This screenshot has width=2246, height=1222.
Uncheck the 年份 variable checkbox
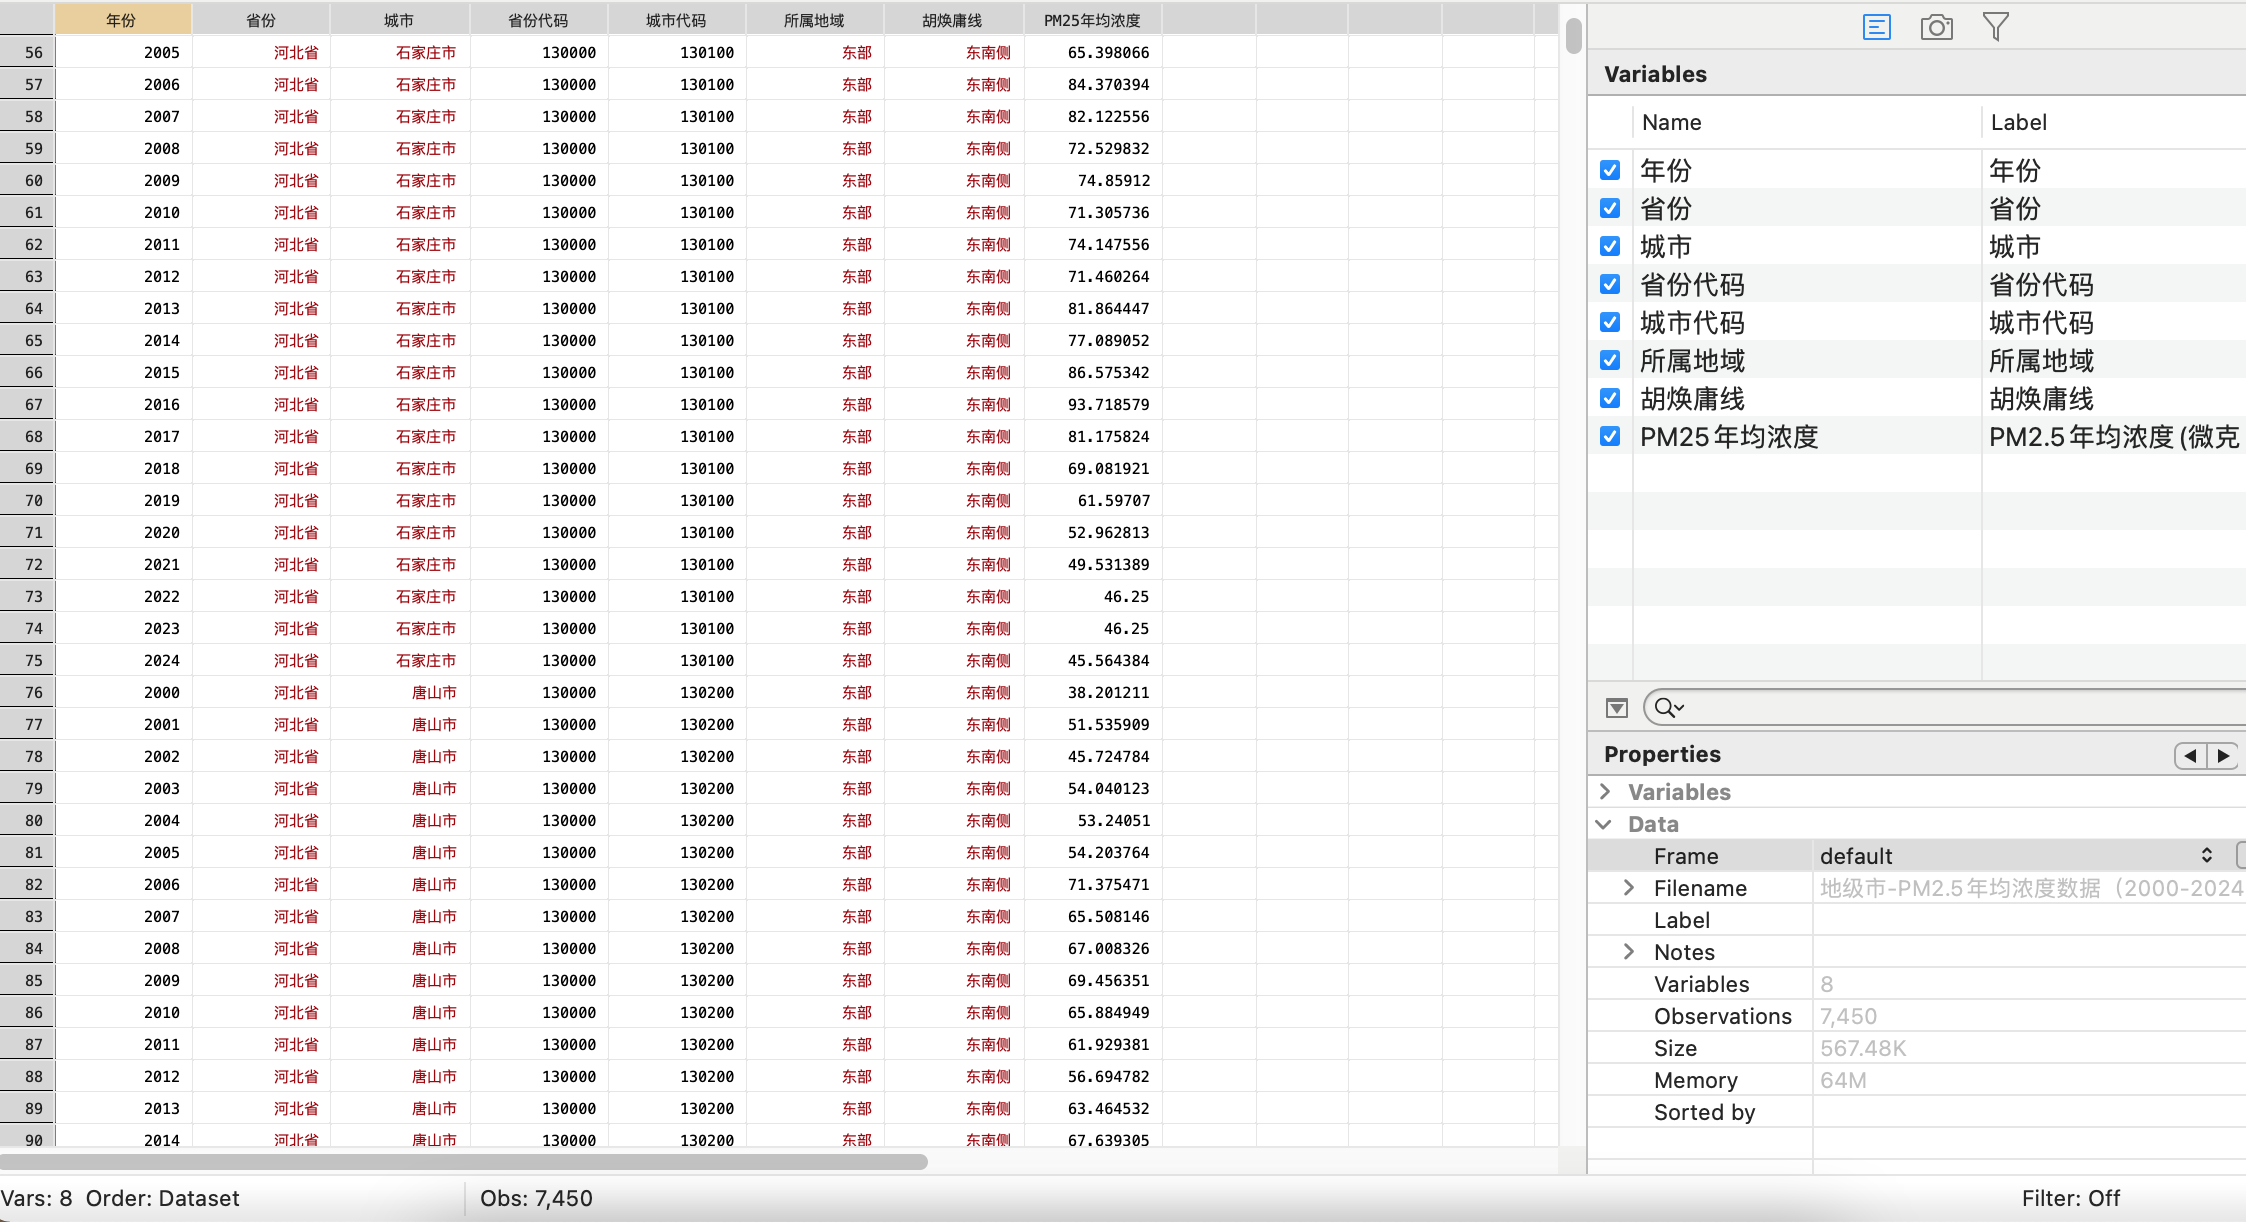(1610, 170)
